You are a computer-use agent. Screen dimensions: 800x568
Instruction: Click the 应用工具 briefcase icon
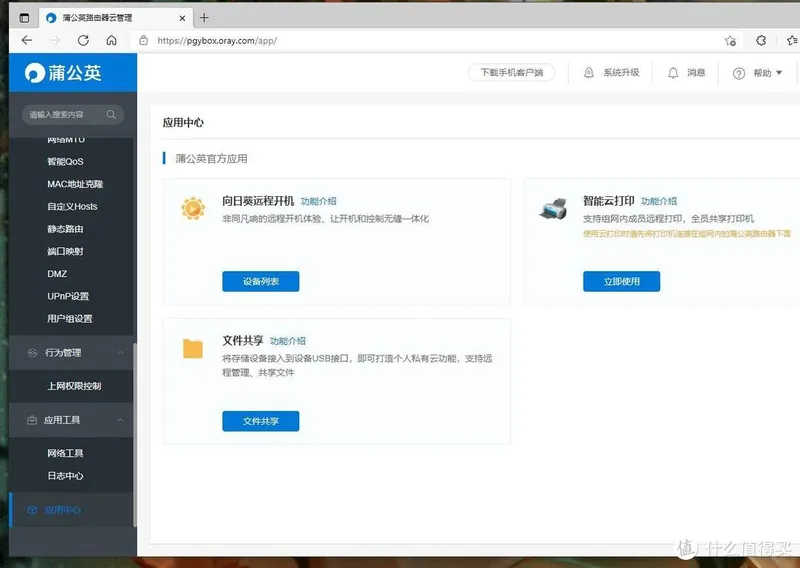(32, 420)
